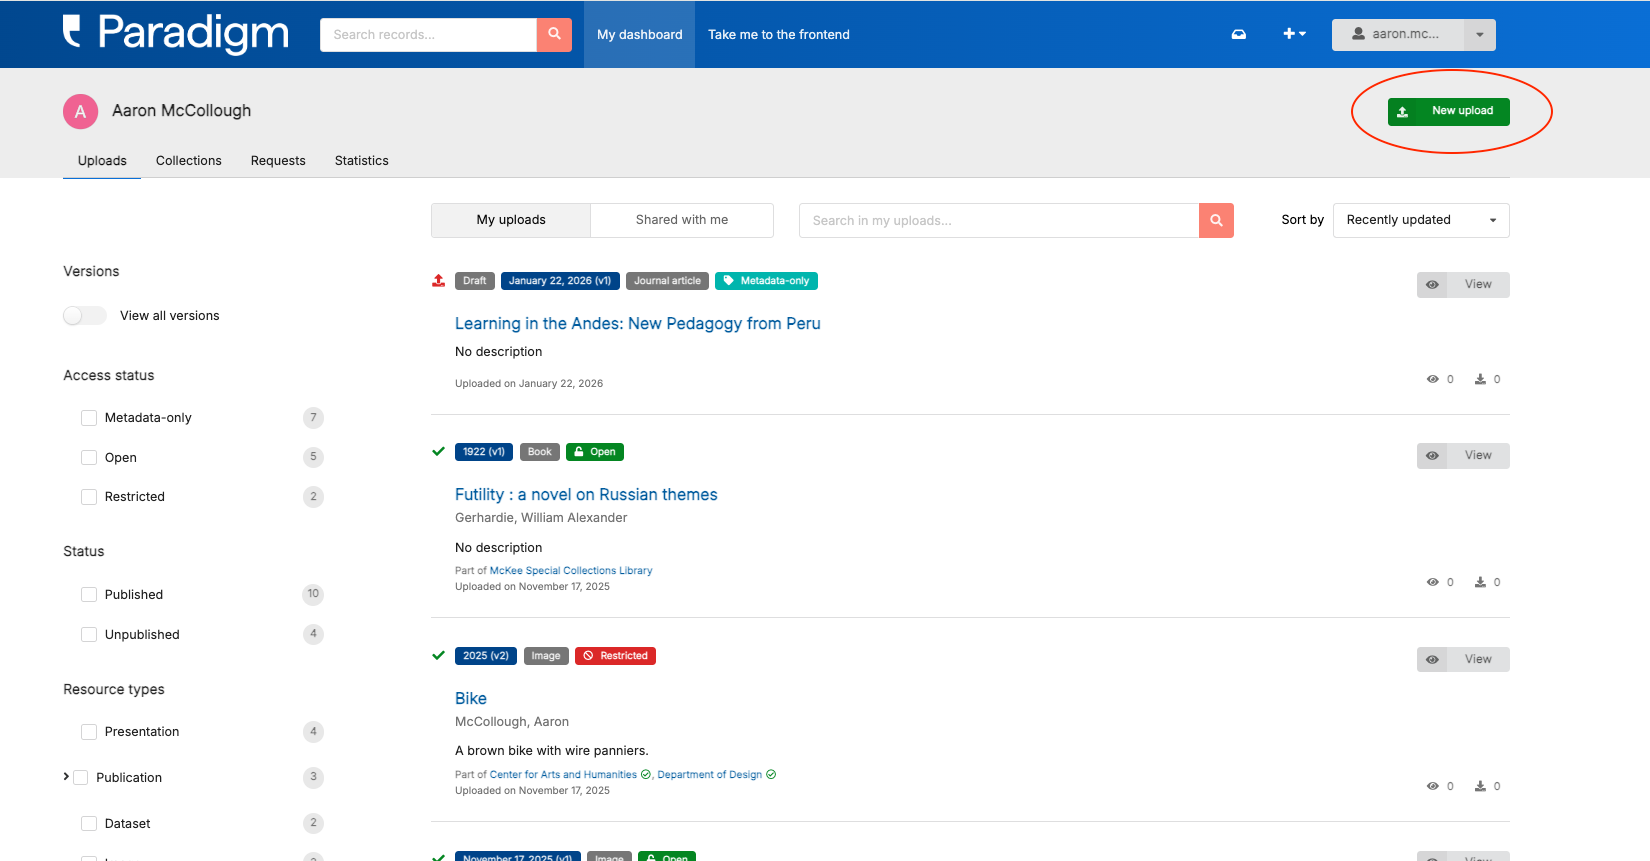Check the Publication resource type
1650x861 pixels.
pyautogui.click(x=81, y=777)
